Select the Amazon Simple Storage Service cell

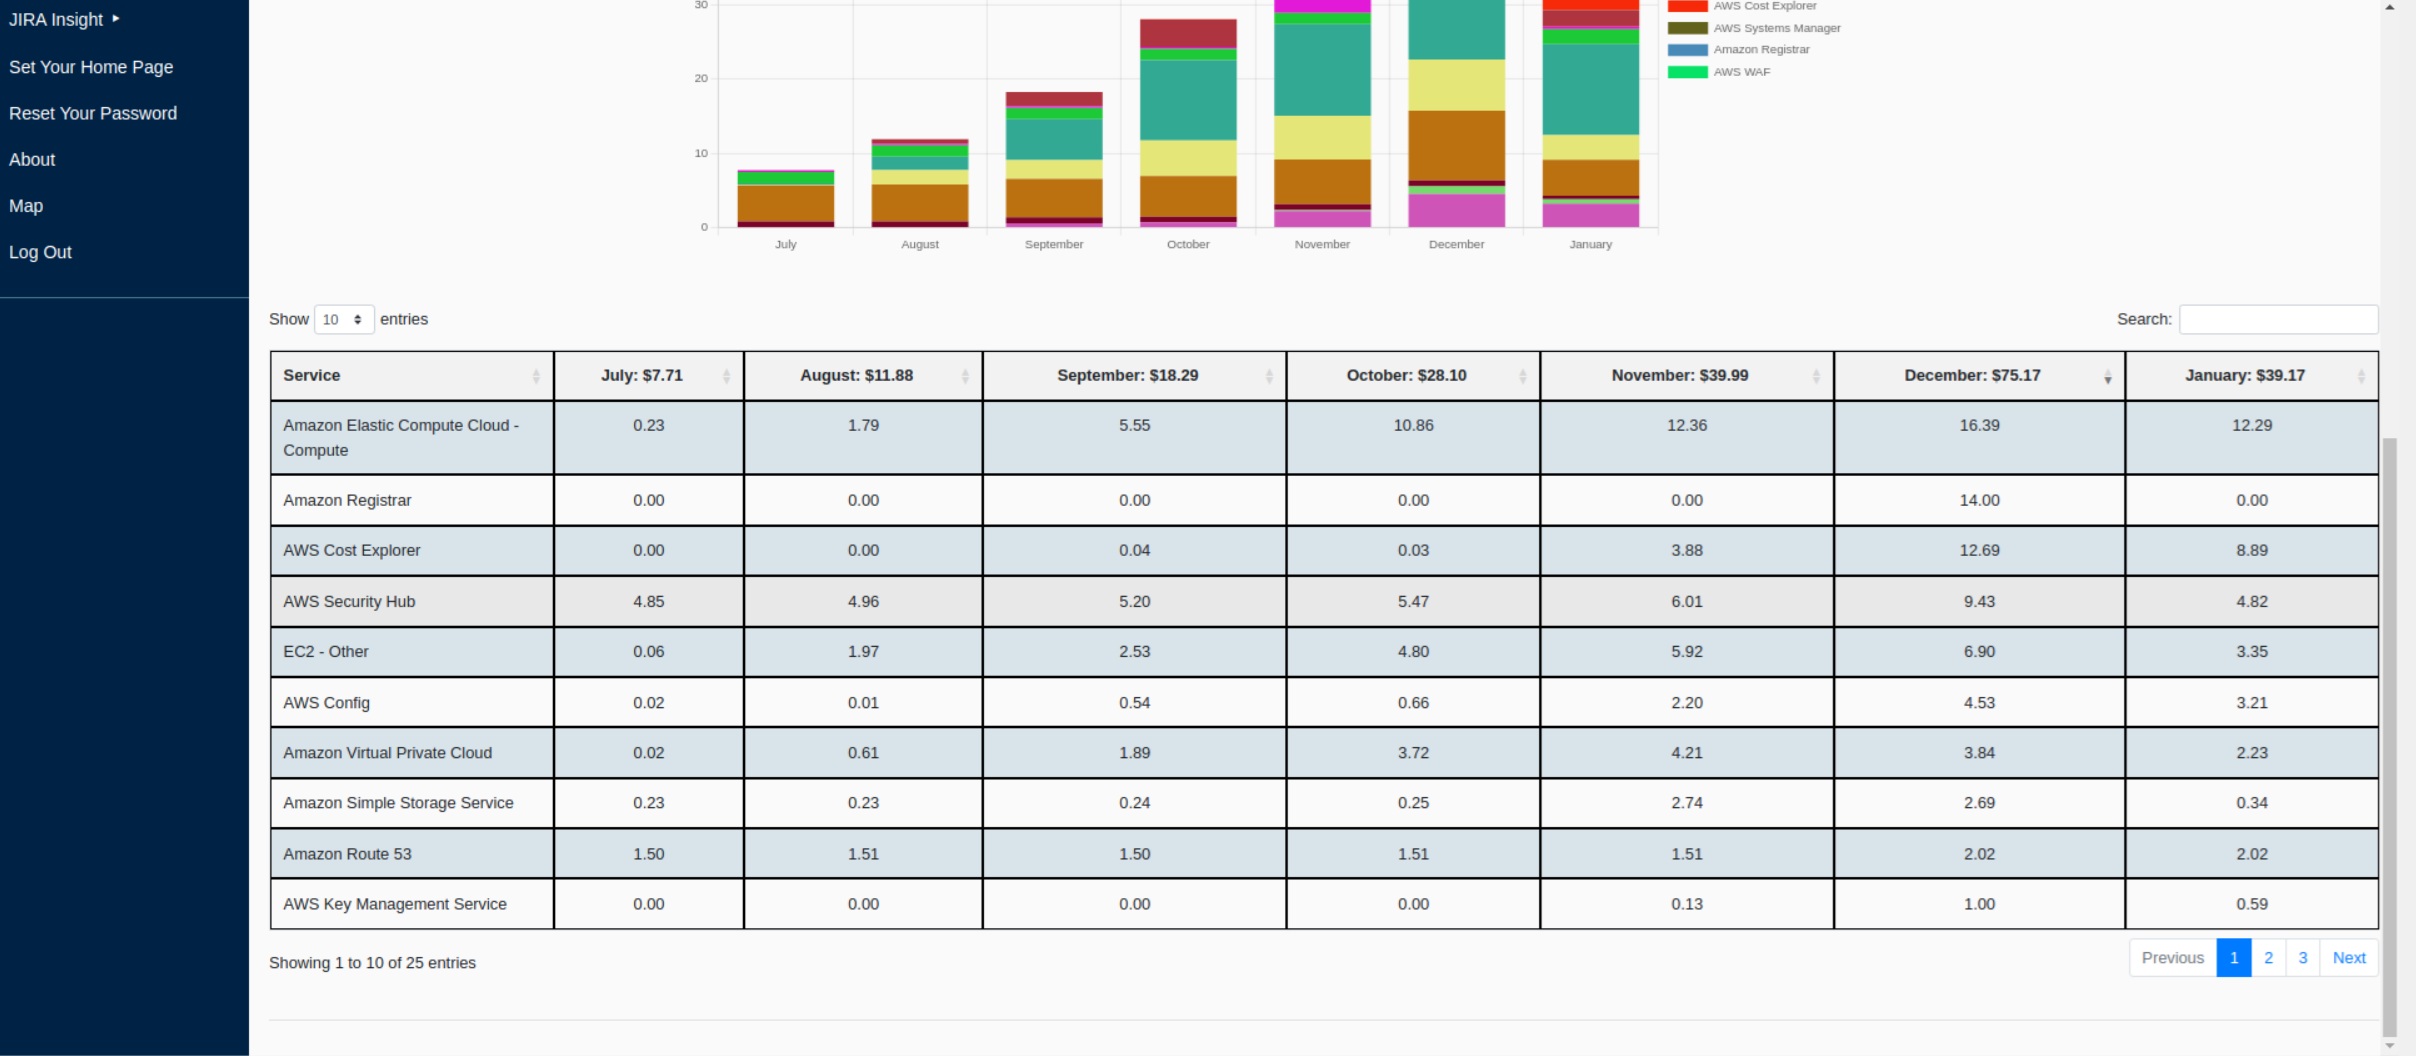point(412,803)
